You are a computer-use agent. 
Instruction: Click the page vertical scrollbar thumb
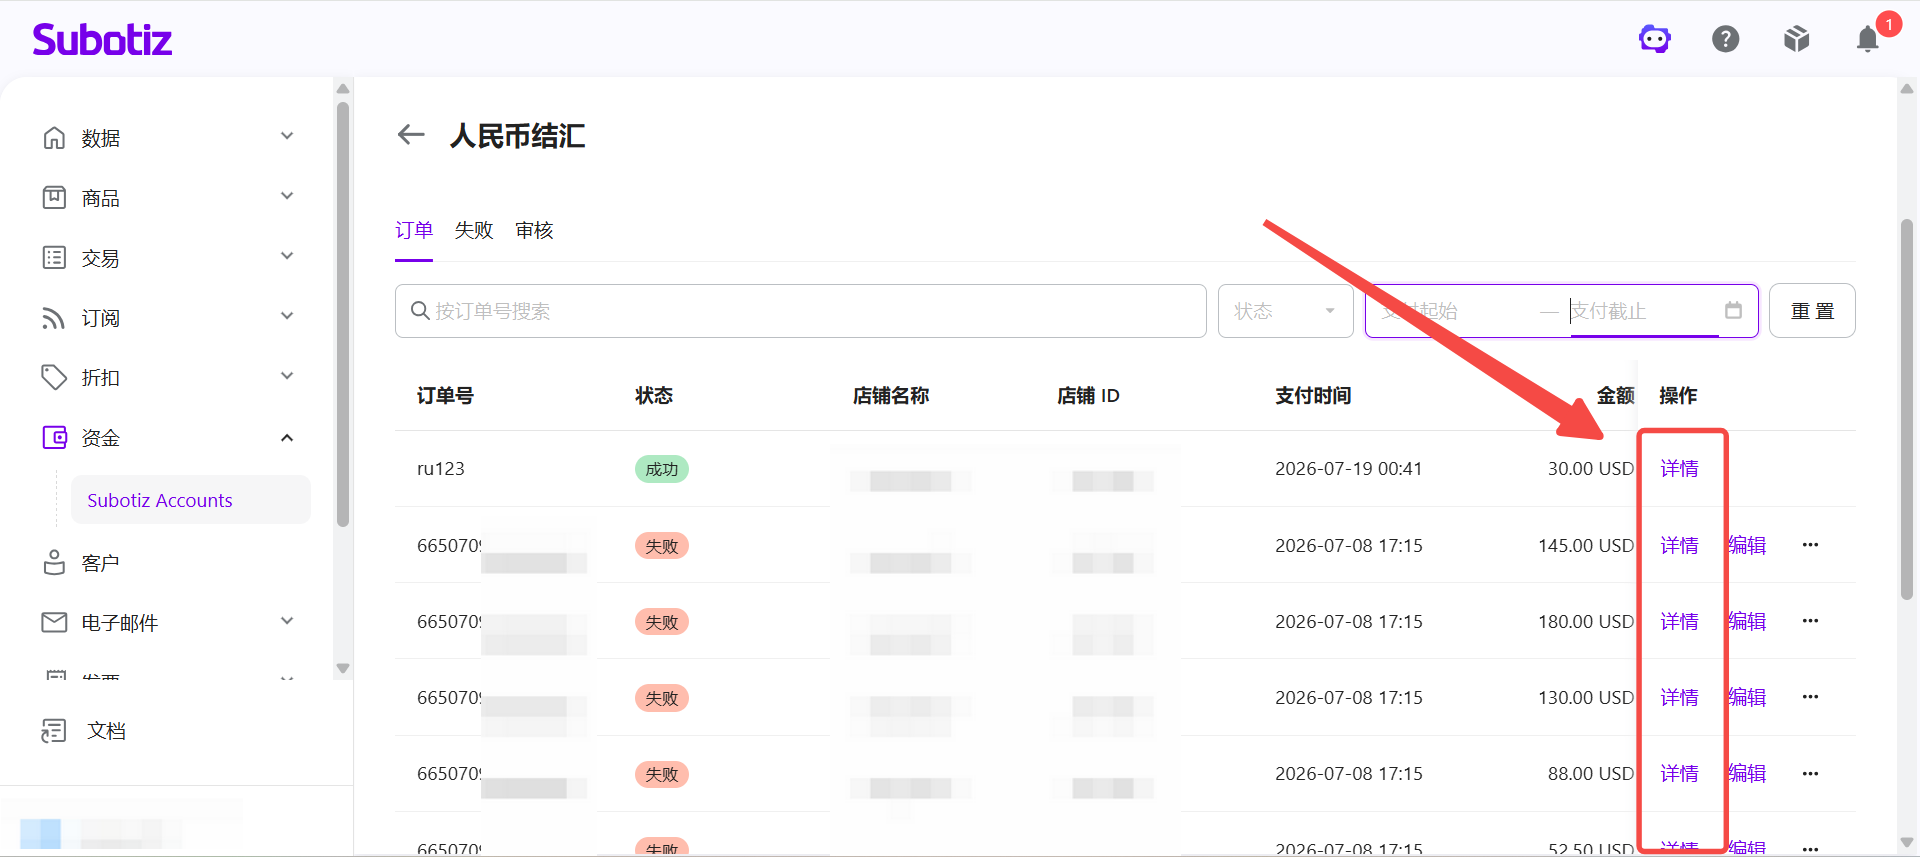point(1906,408)
